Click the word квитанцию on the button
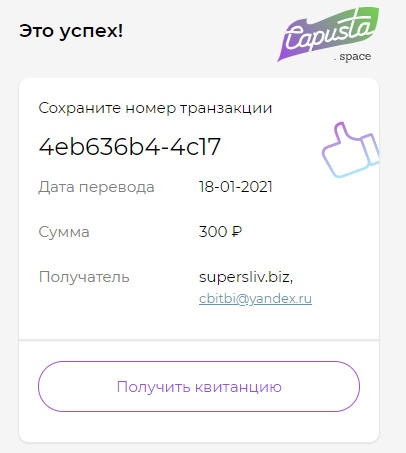 click(x=238, y=387)
